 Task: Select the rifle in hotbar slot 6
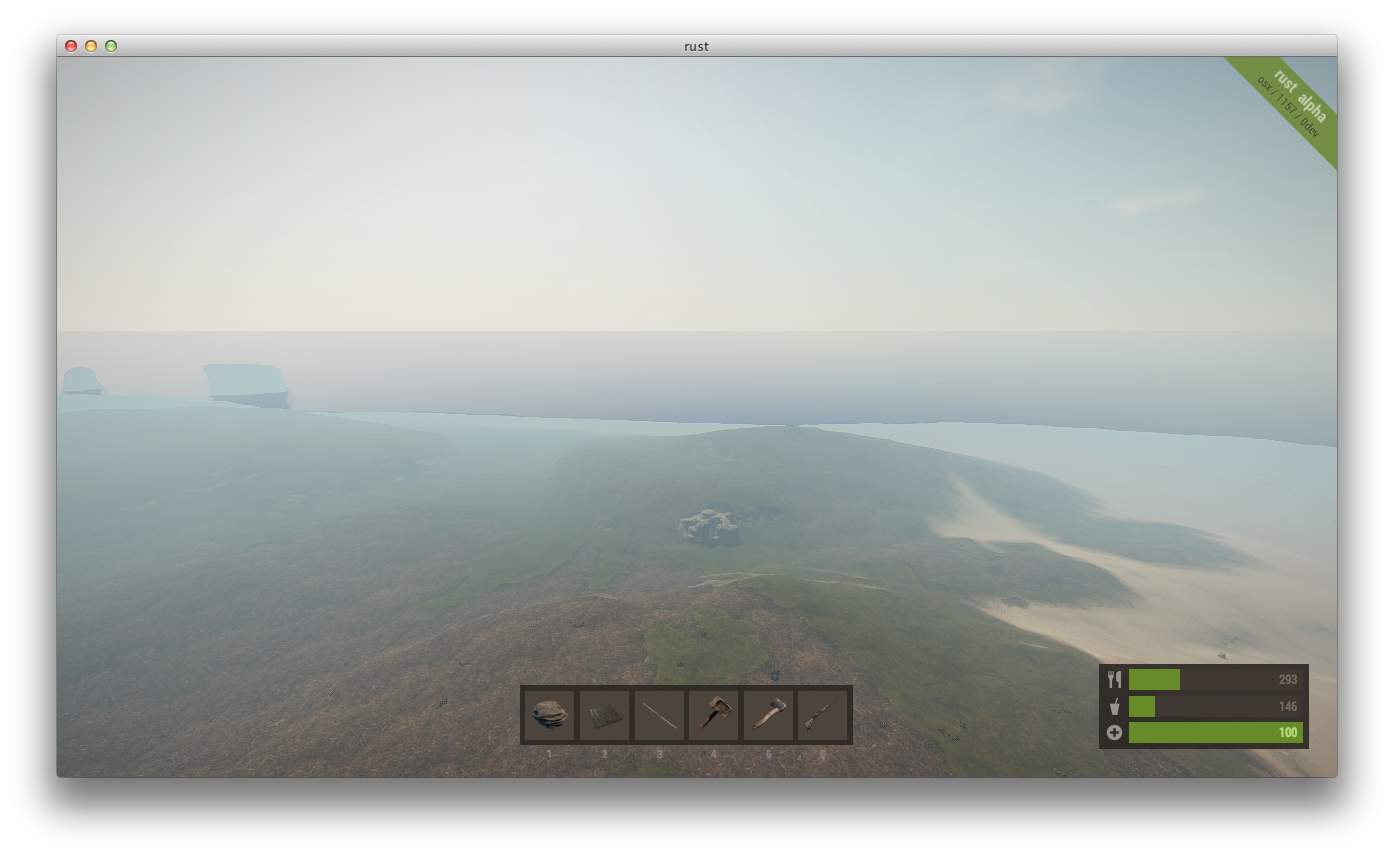pos(822,715)
